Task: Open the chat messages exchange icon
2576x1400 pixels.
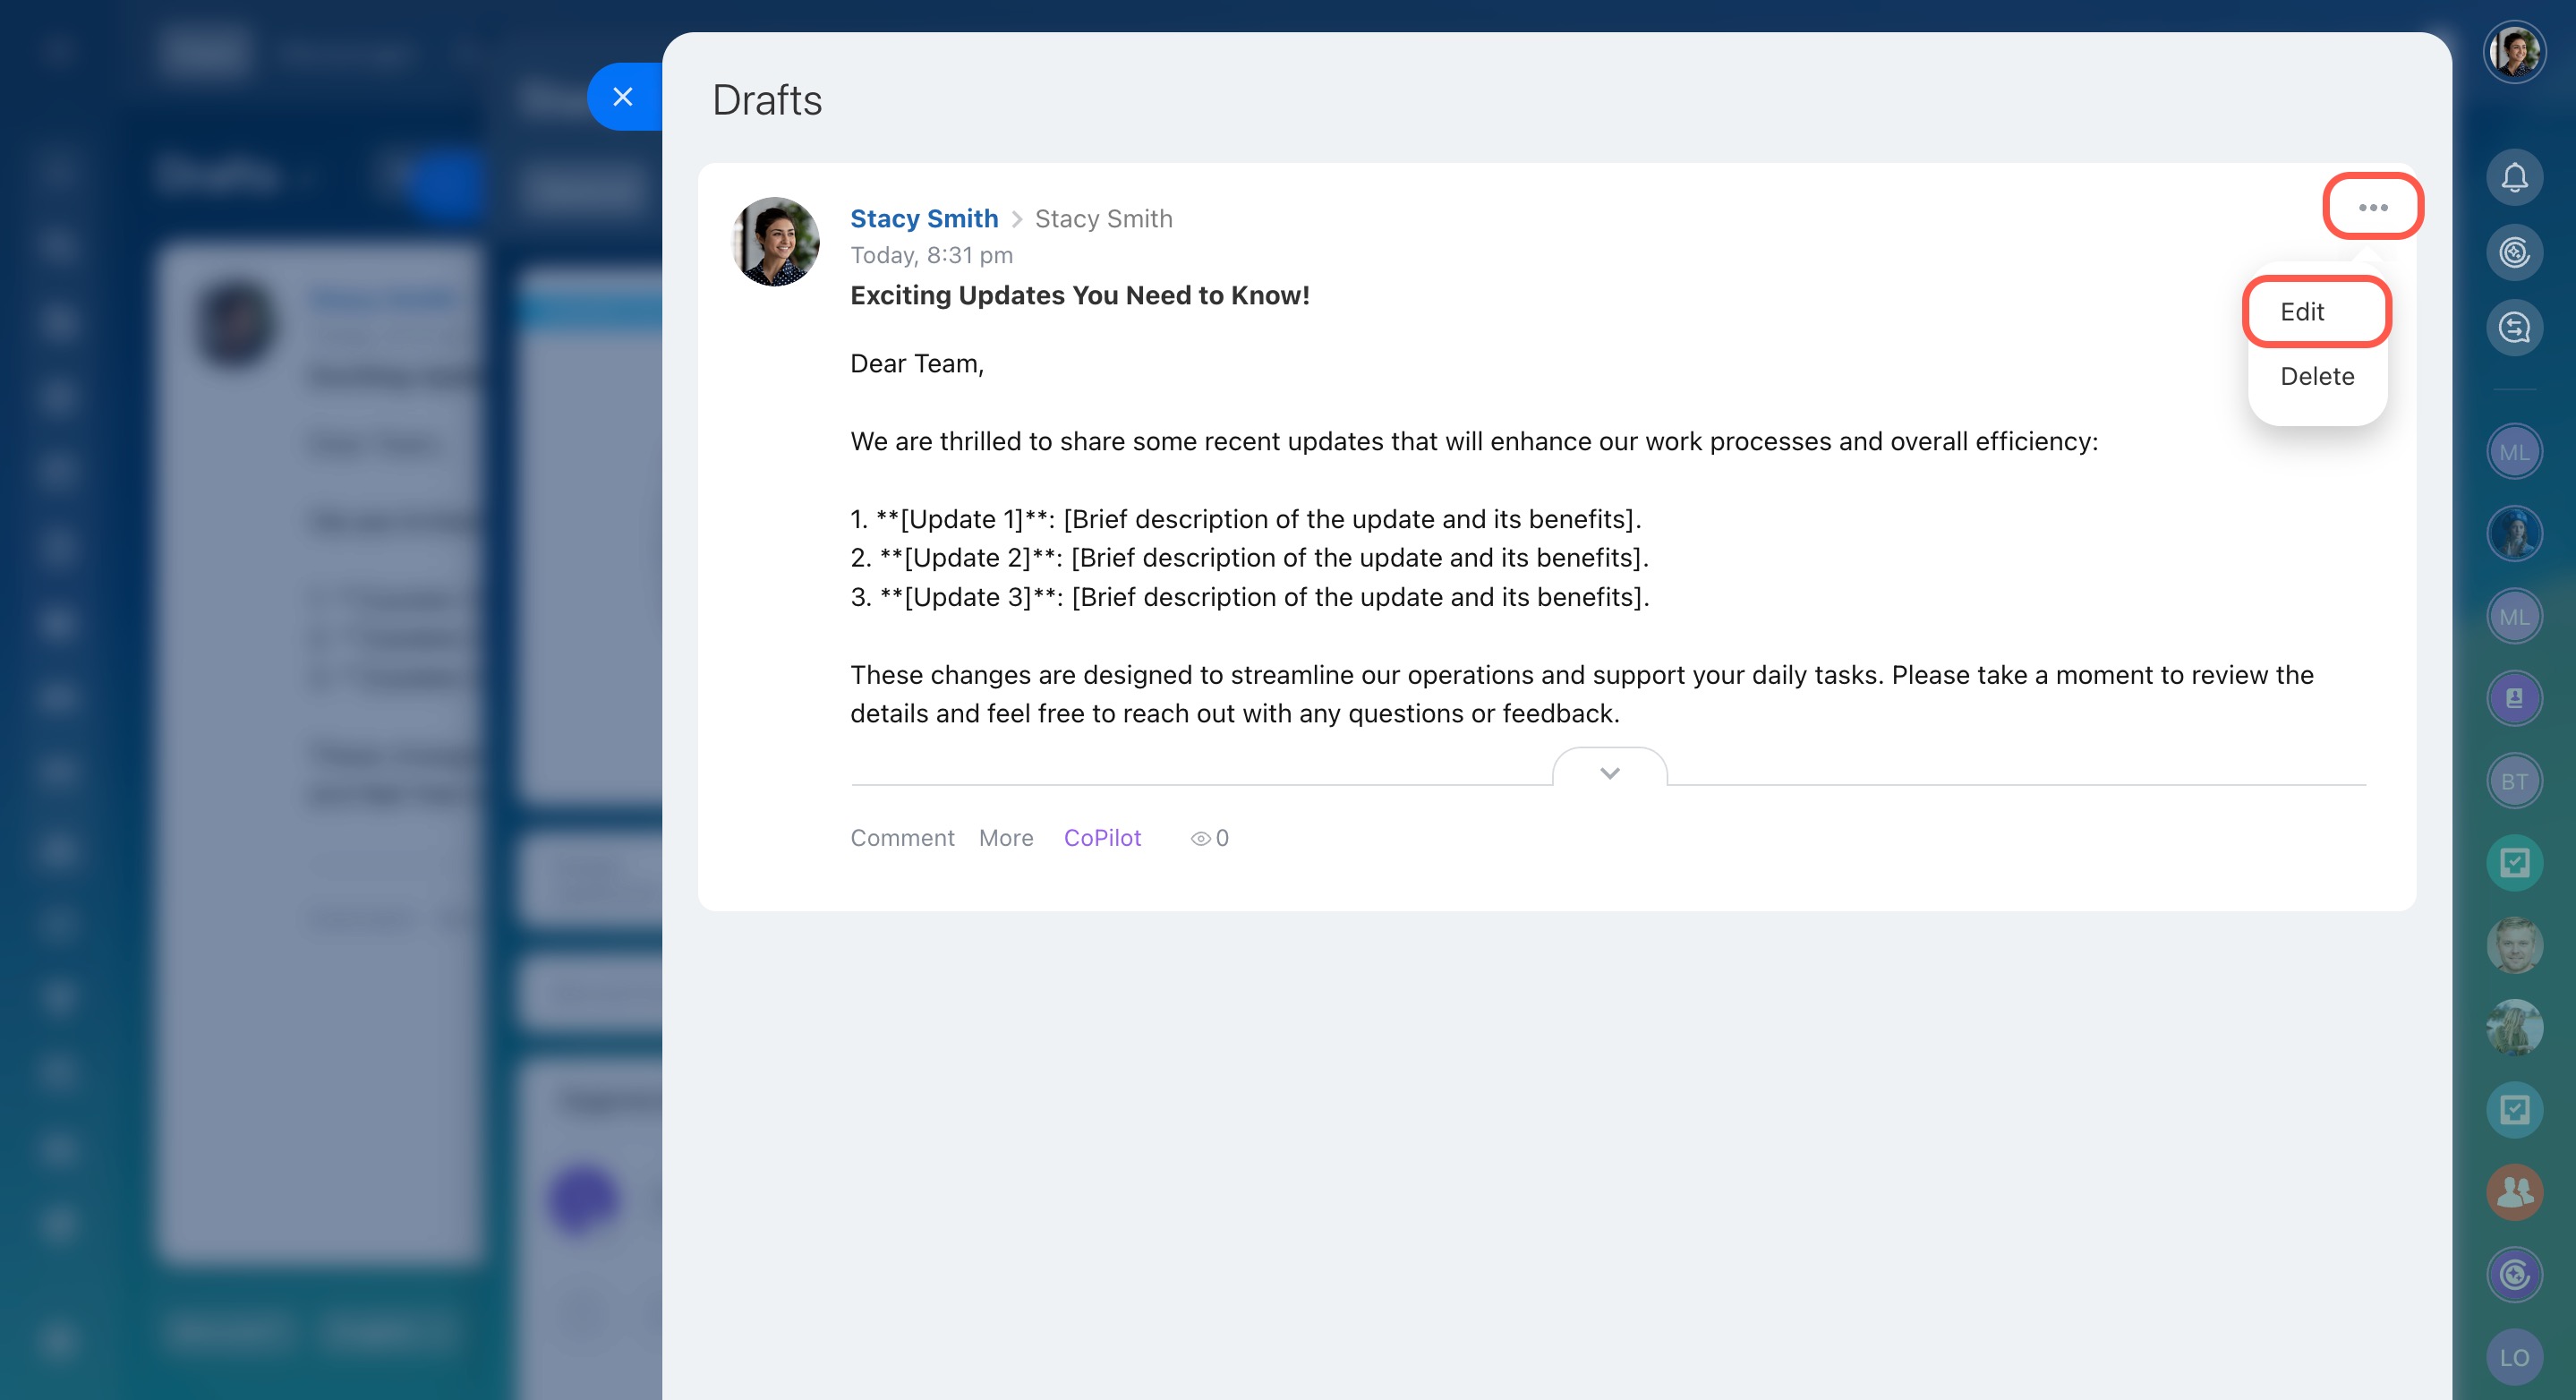Action: click(2513, 327)
